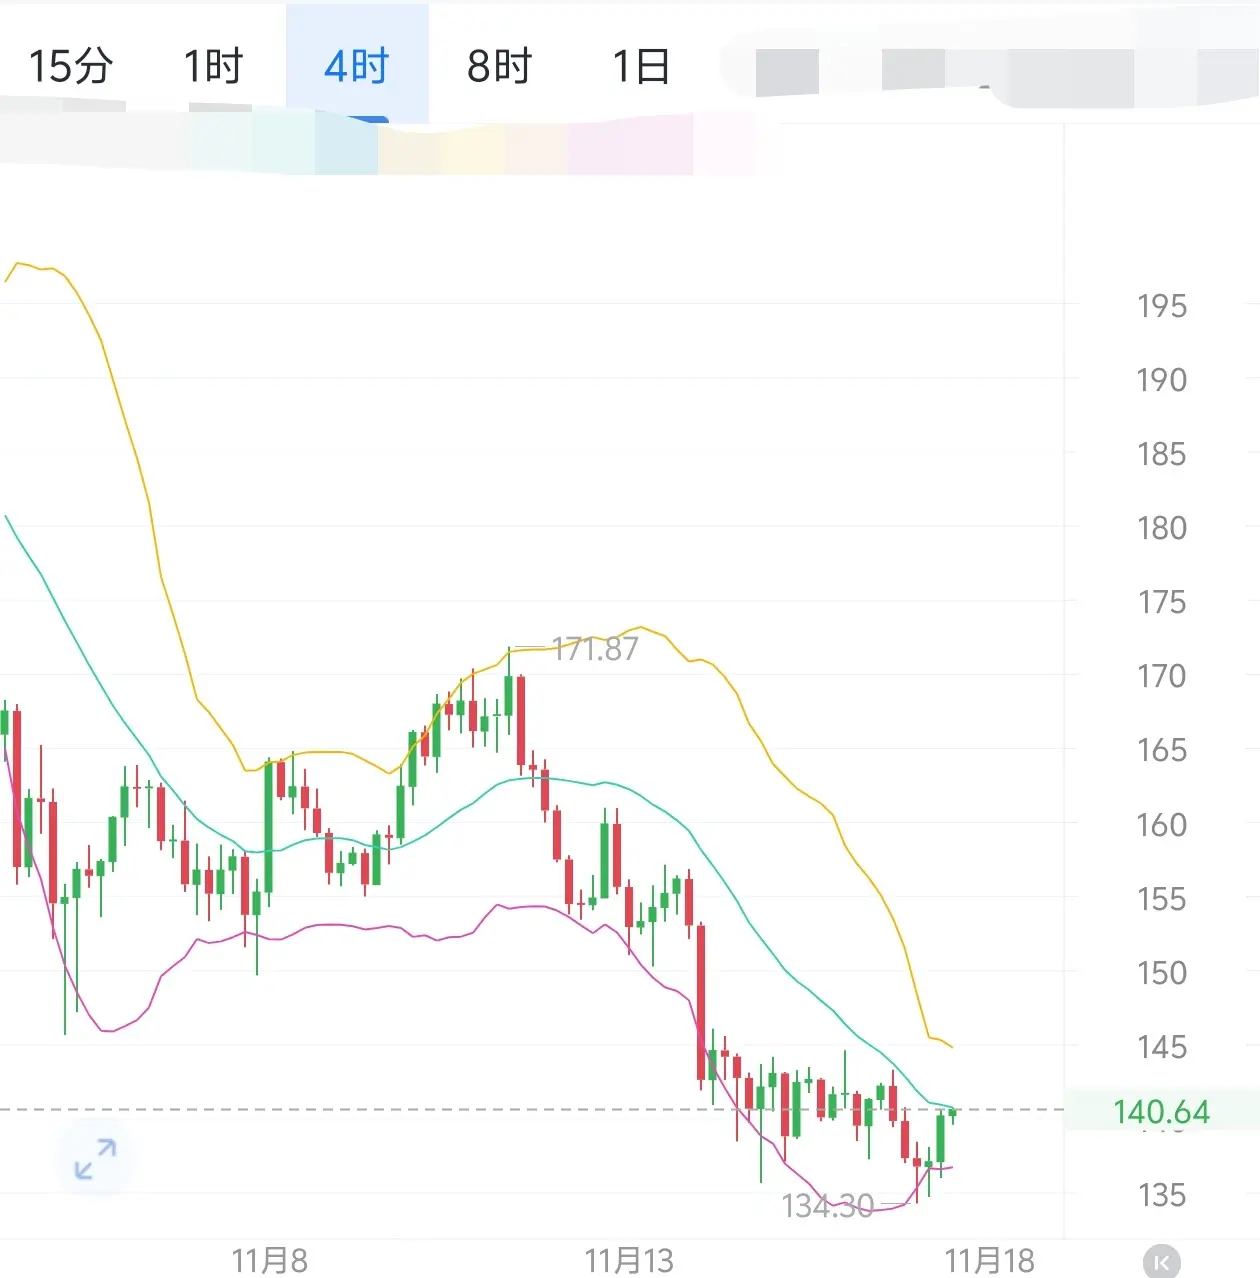Click the 195 price axis label
The width and height of the screenshot is (1260, 1278).
1162,306
